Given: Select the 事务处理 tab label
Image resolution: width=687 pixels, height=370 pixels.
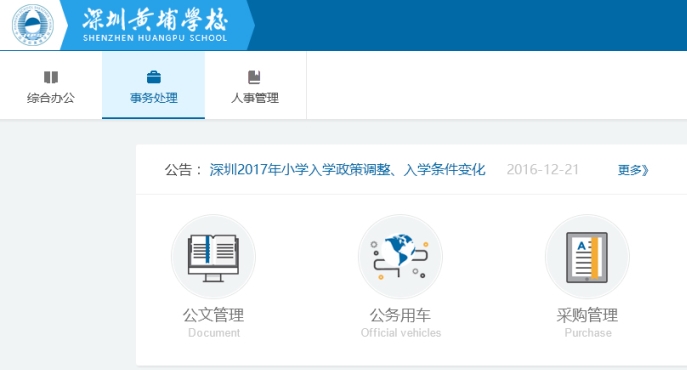Looking at the screenshot, I should [x=154, y=98].
